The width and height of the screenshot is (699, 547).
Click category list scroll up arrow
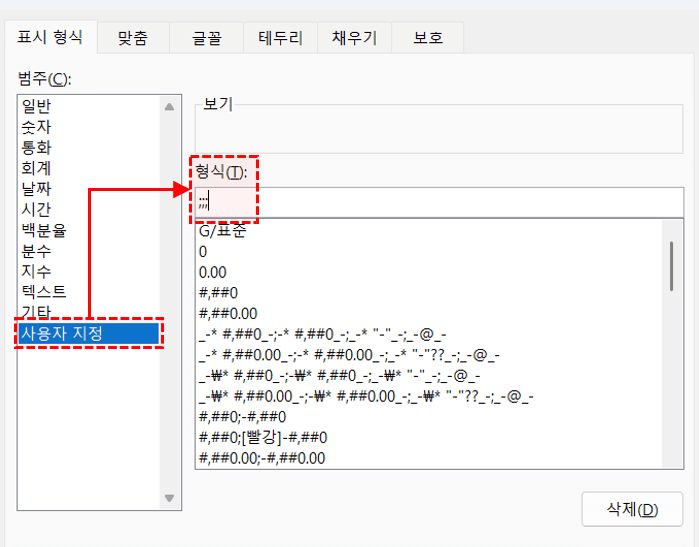[x=169, y=106]
